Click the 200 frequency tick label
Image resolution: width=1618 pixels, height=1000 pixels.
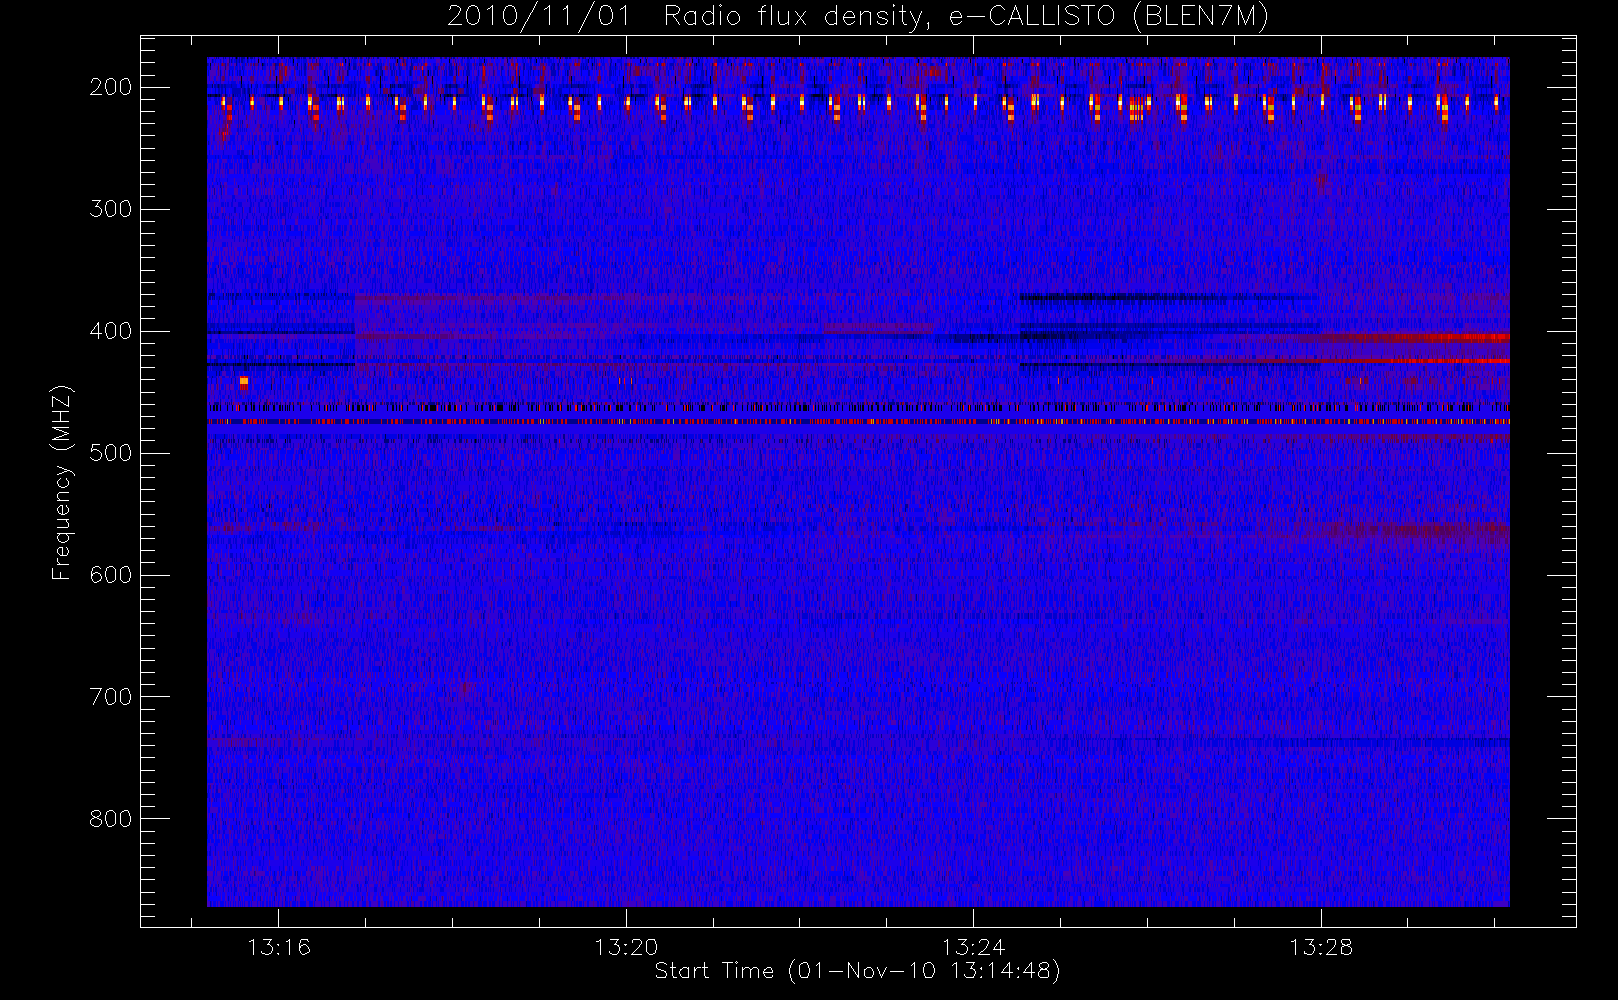tap(111, 87)
